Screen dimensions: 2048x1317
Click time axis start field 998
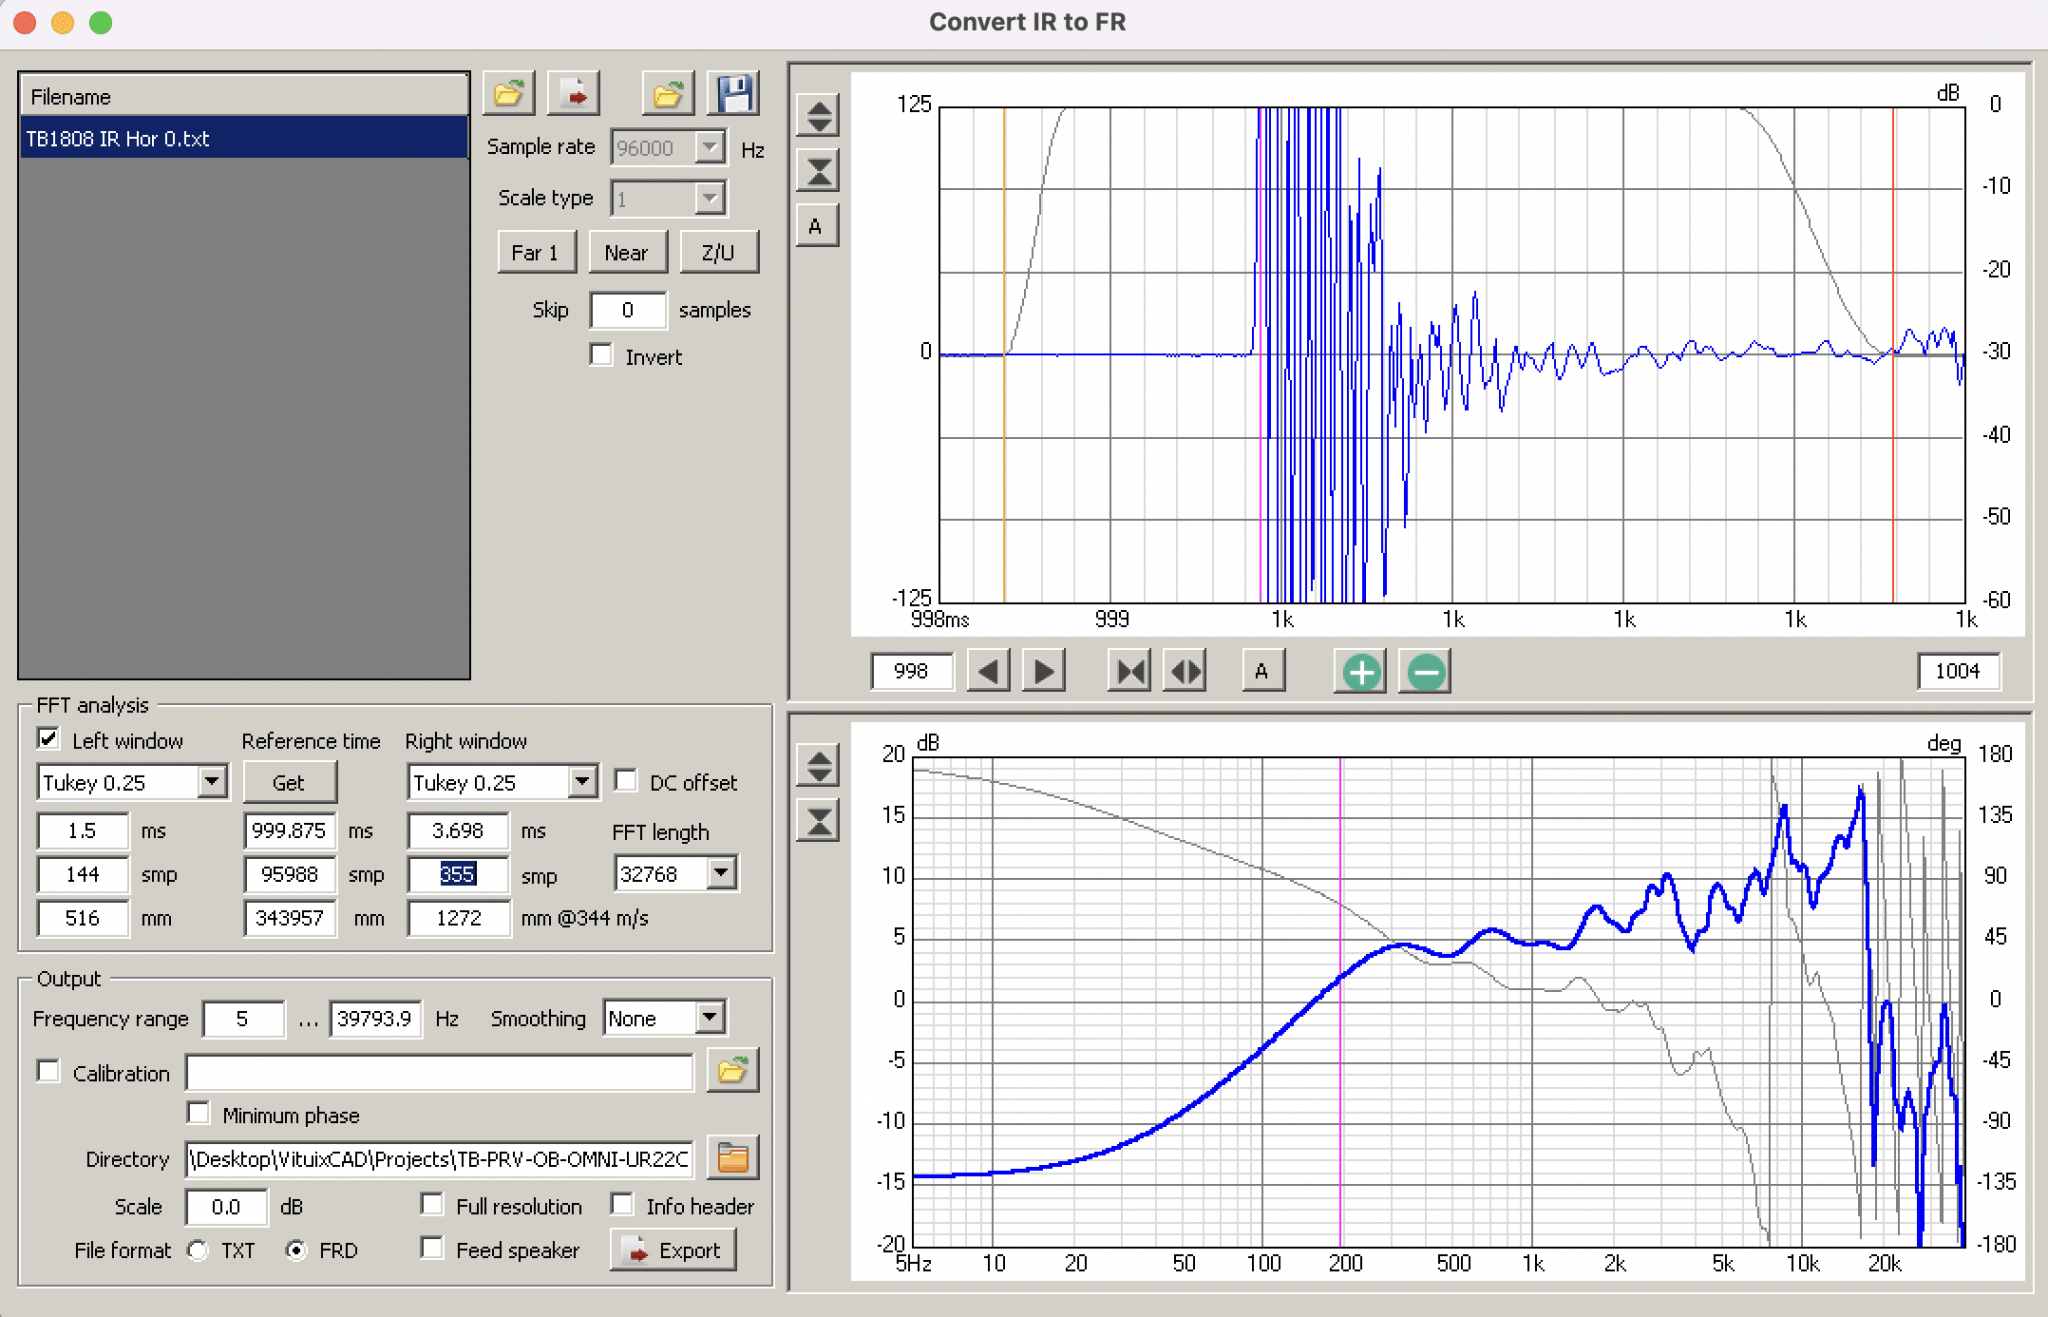coord(911,671)
